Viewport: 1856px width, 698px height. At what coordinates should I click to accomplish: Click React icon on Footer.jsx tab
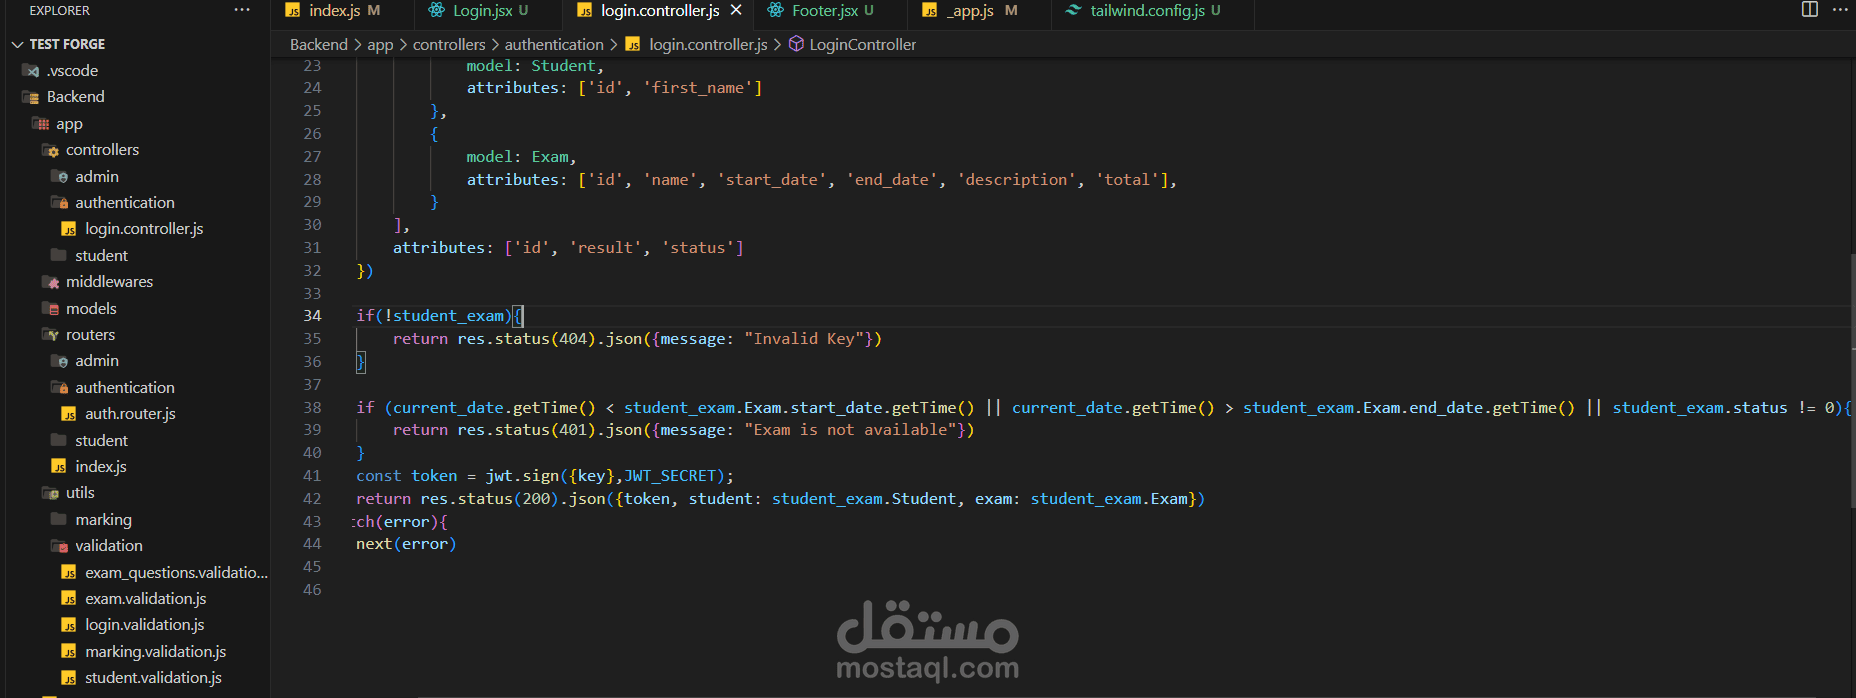click(775, 10)
